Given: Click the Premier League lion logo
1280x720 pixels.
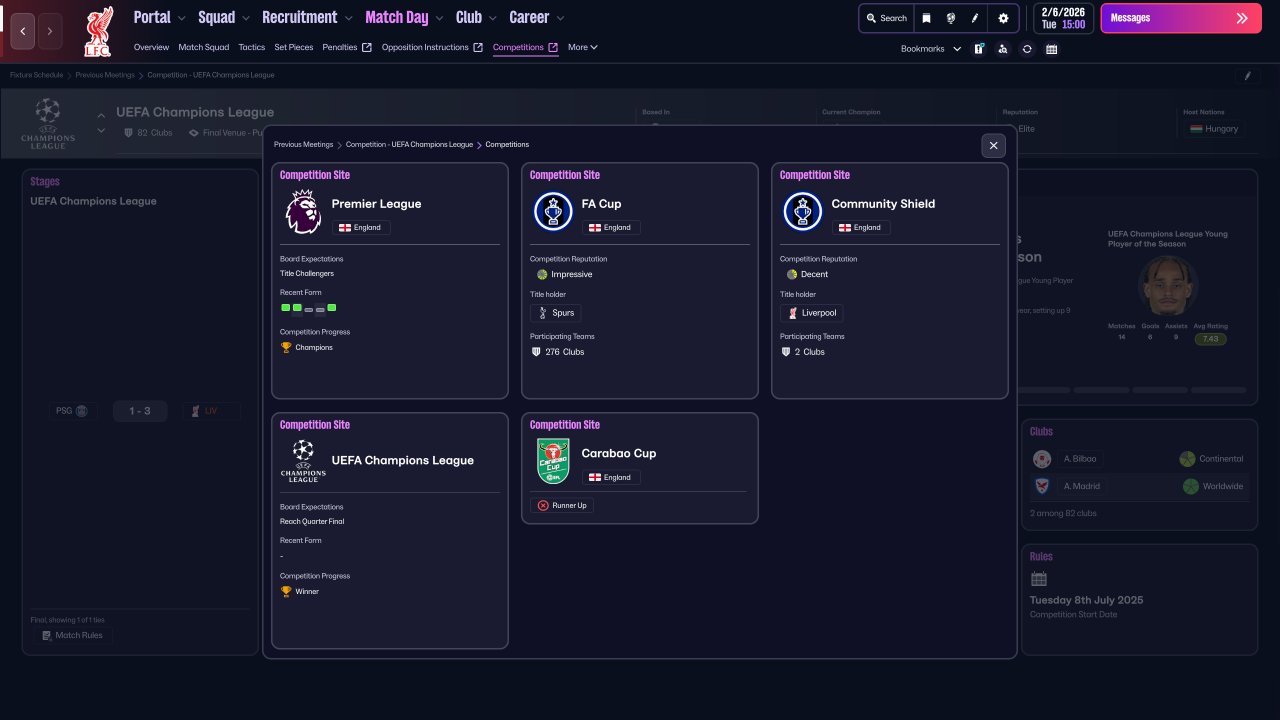Looking at the screenshot, I should pos(303,211).
